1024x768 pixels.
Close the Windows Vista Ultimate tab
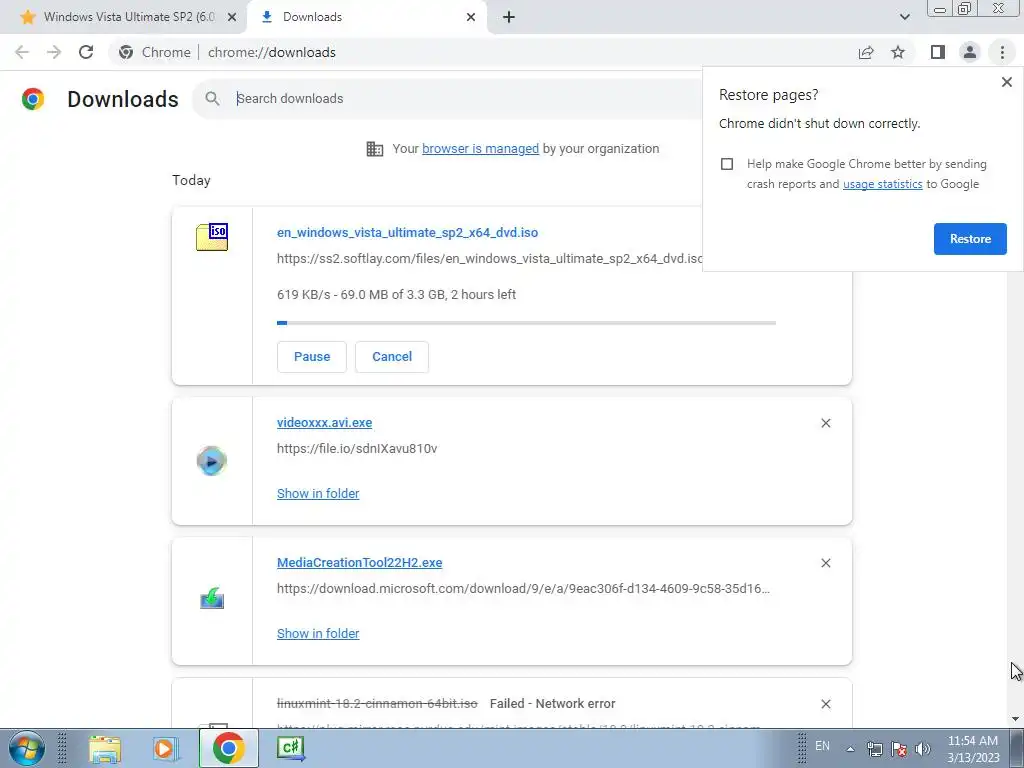point(232,17)
